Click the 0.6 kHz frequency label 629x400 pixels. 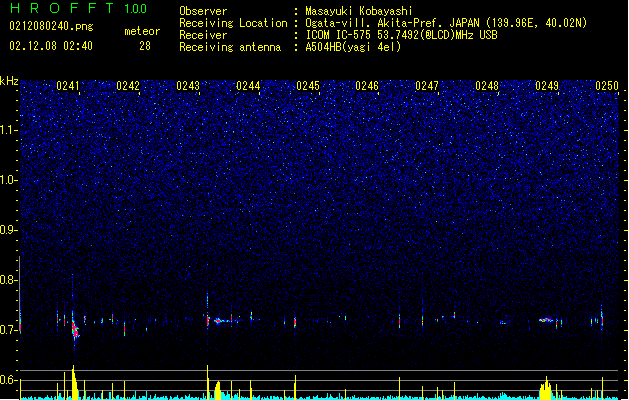point(8,380)
